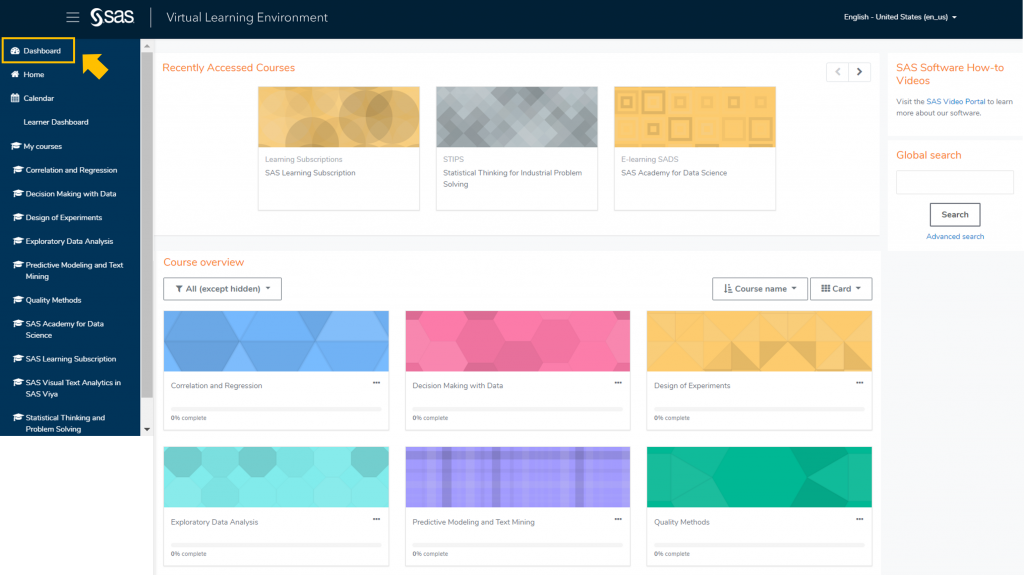Click the next arrow in Recently Accessed Courses
Screen dimensions: 1024x575
pos(859,72)
